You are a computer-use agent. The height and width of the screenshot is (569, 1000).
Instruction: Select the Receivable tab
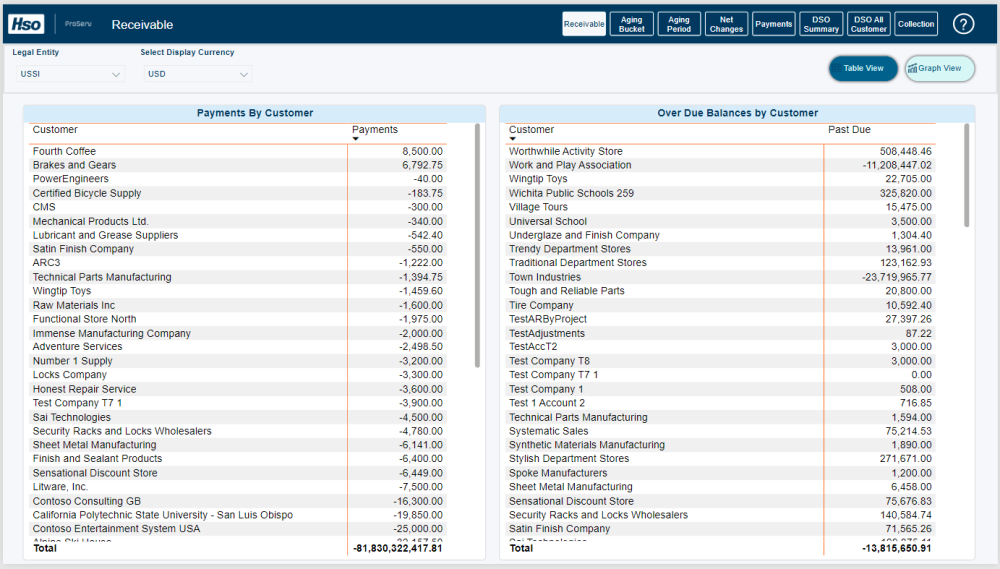point(584,24)
